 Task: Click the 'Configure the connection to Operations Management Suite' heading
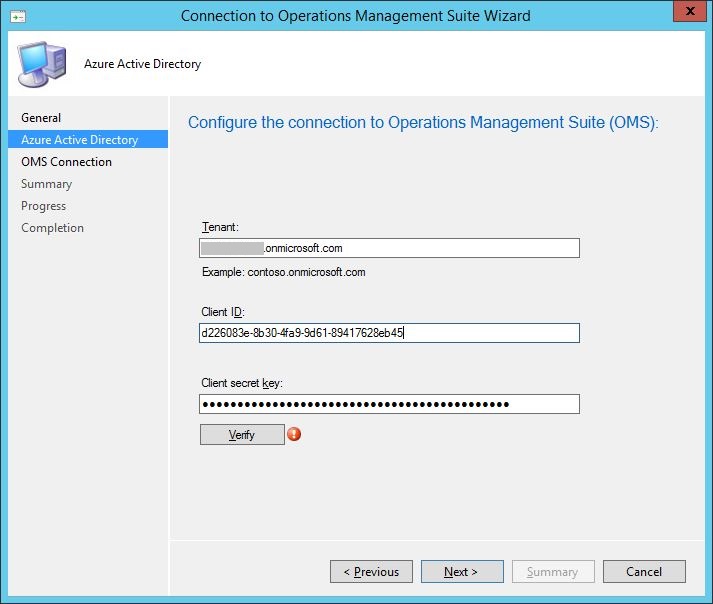coord(423,123)
